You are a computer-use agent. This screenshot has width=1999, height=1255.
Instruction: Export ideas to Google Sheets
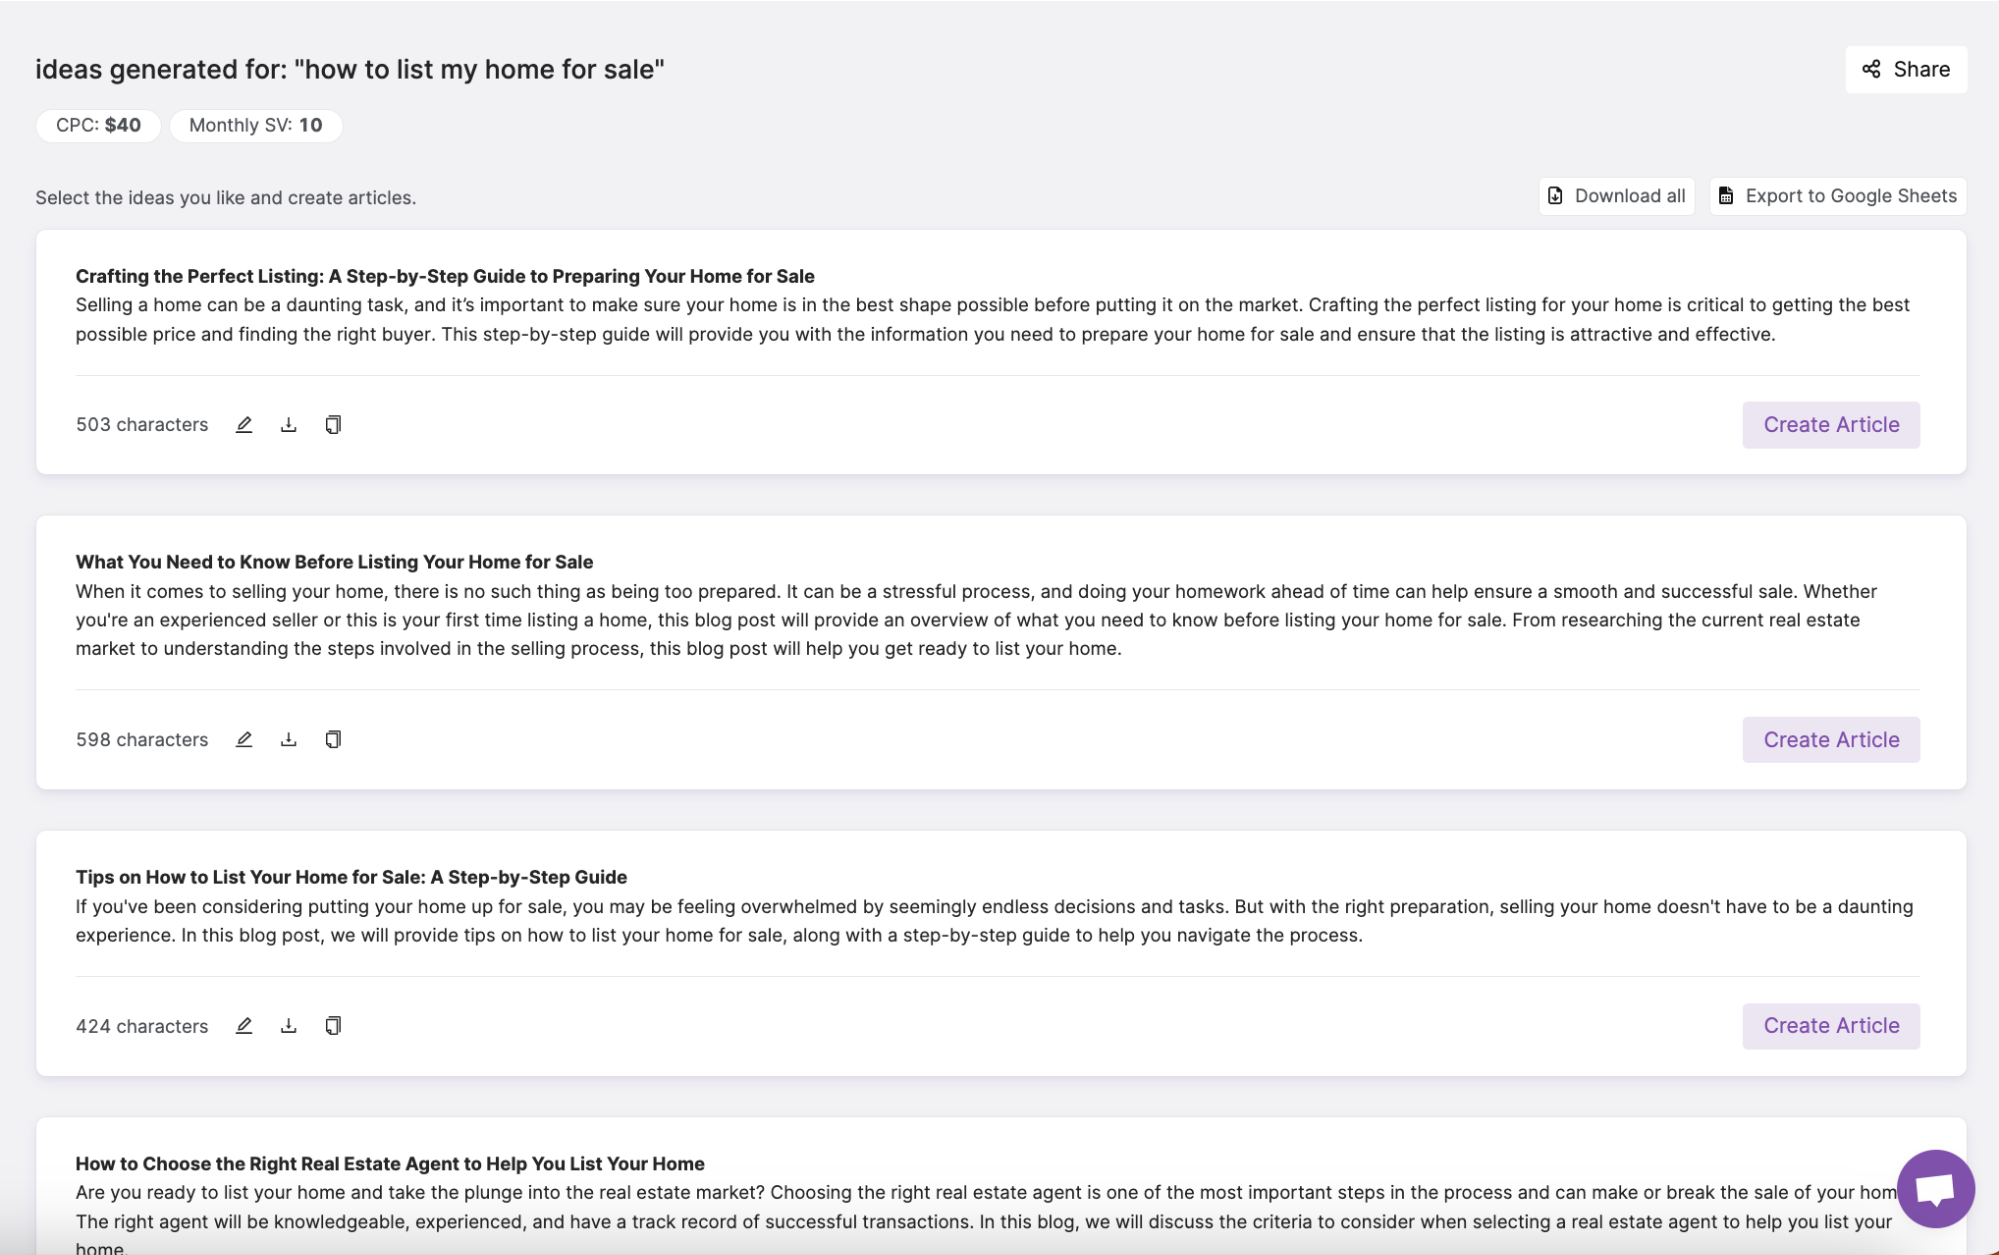(1837, 195)
